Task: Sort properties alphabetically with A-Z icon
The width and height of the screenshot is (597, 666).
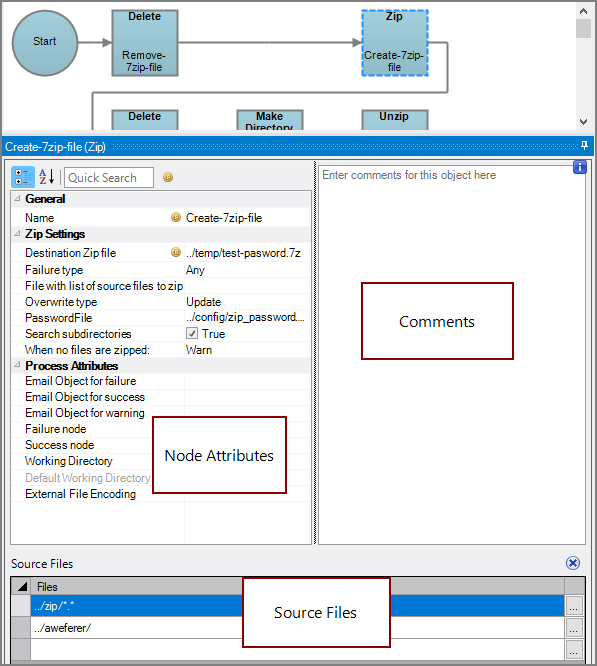Action: point(46,177)
